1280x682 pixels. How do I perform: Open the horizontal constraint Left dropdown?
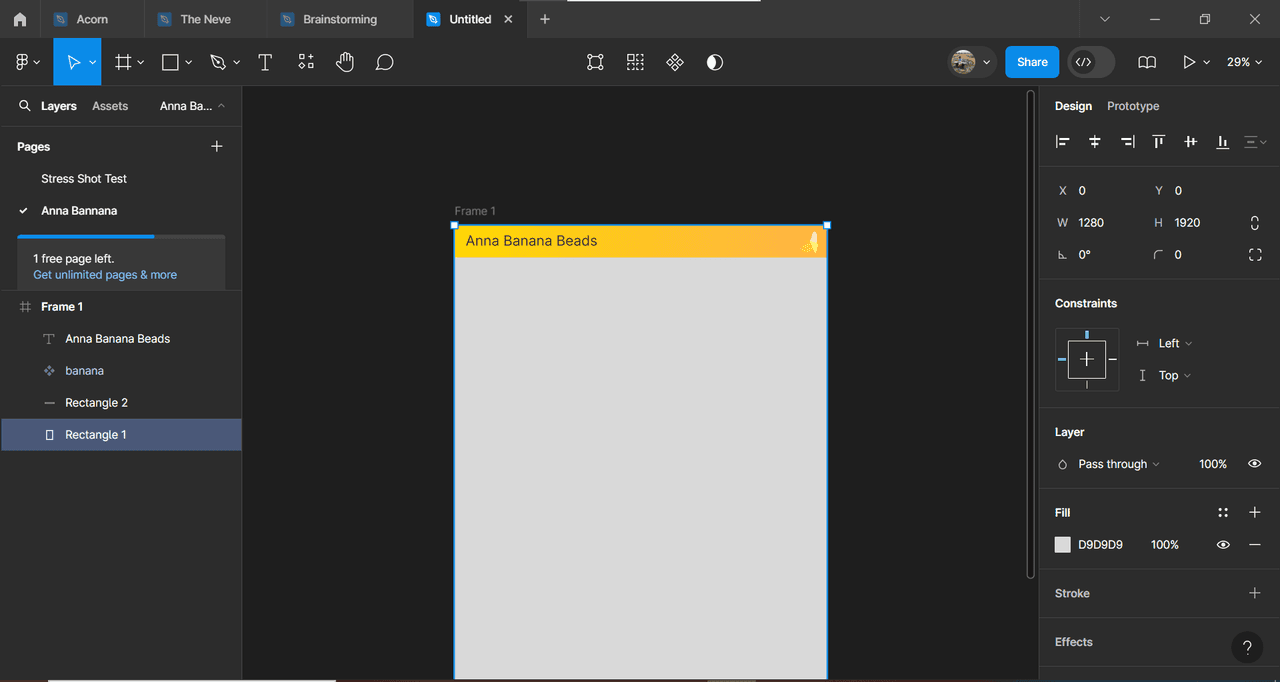point(1166,343)
